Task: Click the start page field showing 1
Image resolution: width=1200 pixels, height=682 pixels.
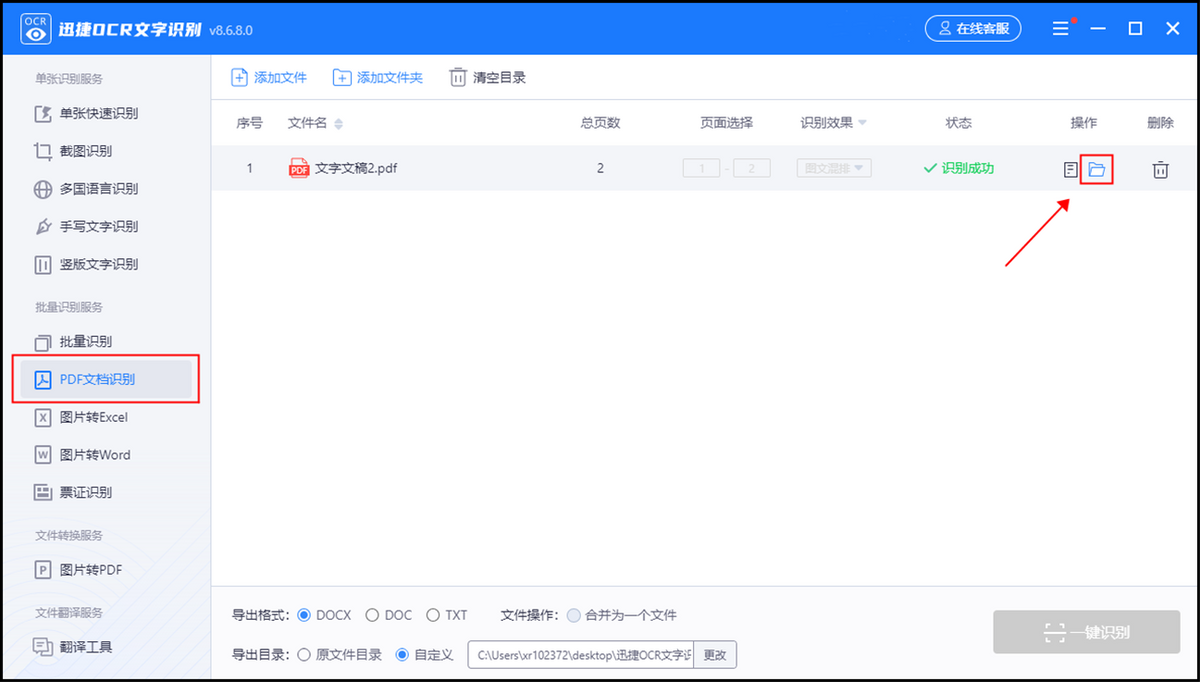Action: (x=701, y=168)
